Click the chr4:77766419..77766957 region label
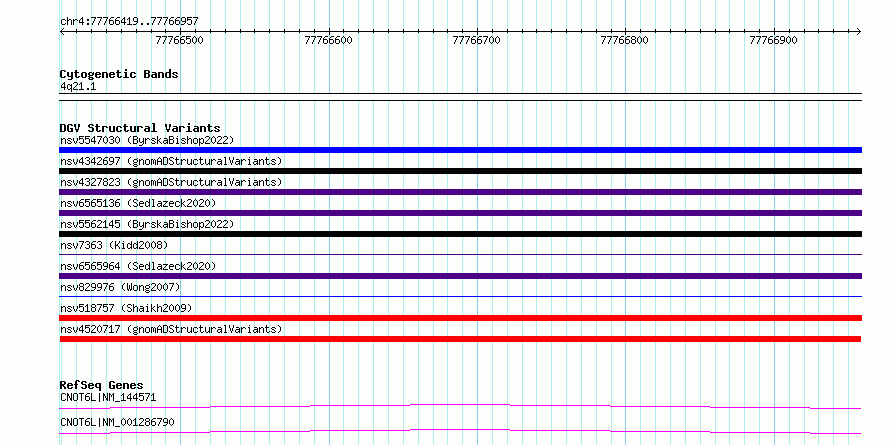 (129, 22)
